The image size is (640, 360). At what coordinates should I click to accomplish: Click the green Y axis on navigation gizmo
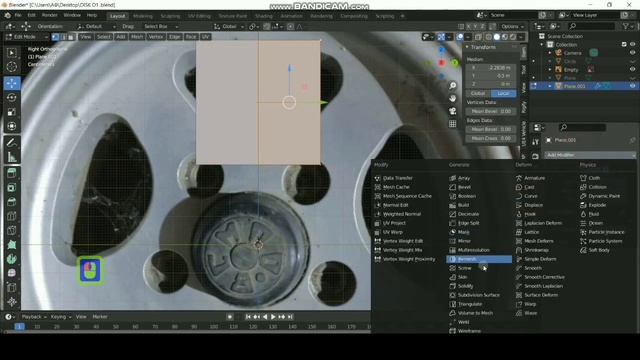[x=454, y=63]
